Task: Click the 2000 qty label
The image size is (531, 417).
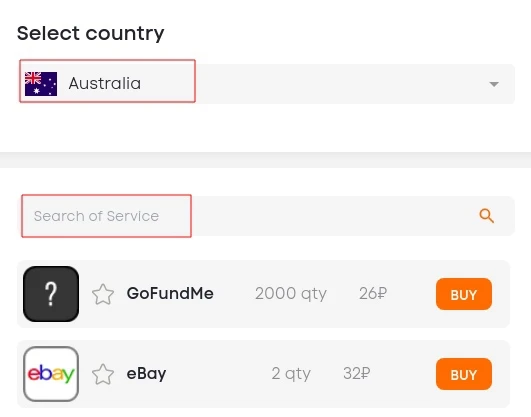Action: pos(291,294)
